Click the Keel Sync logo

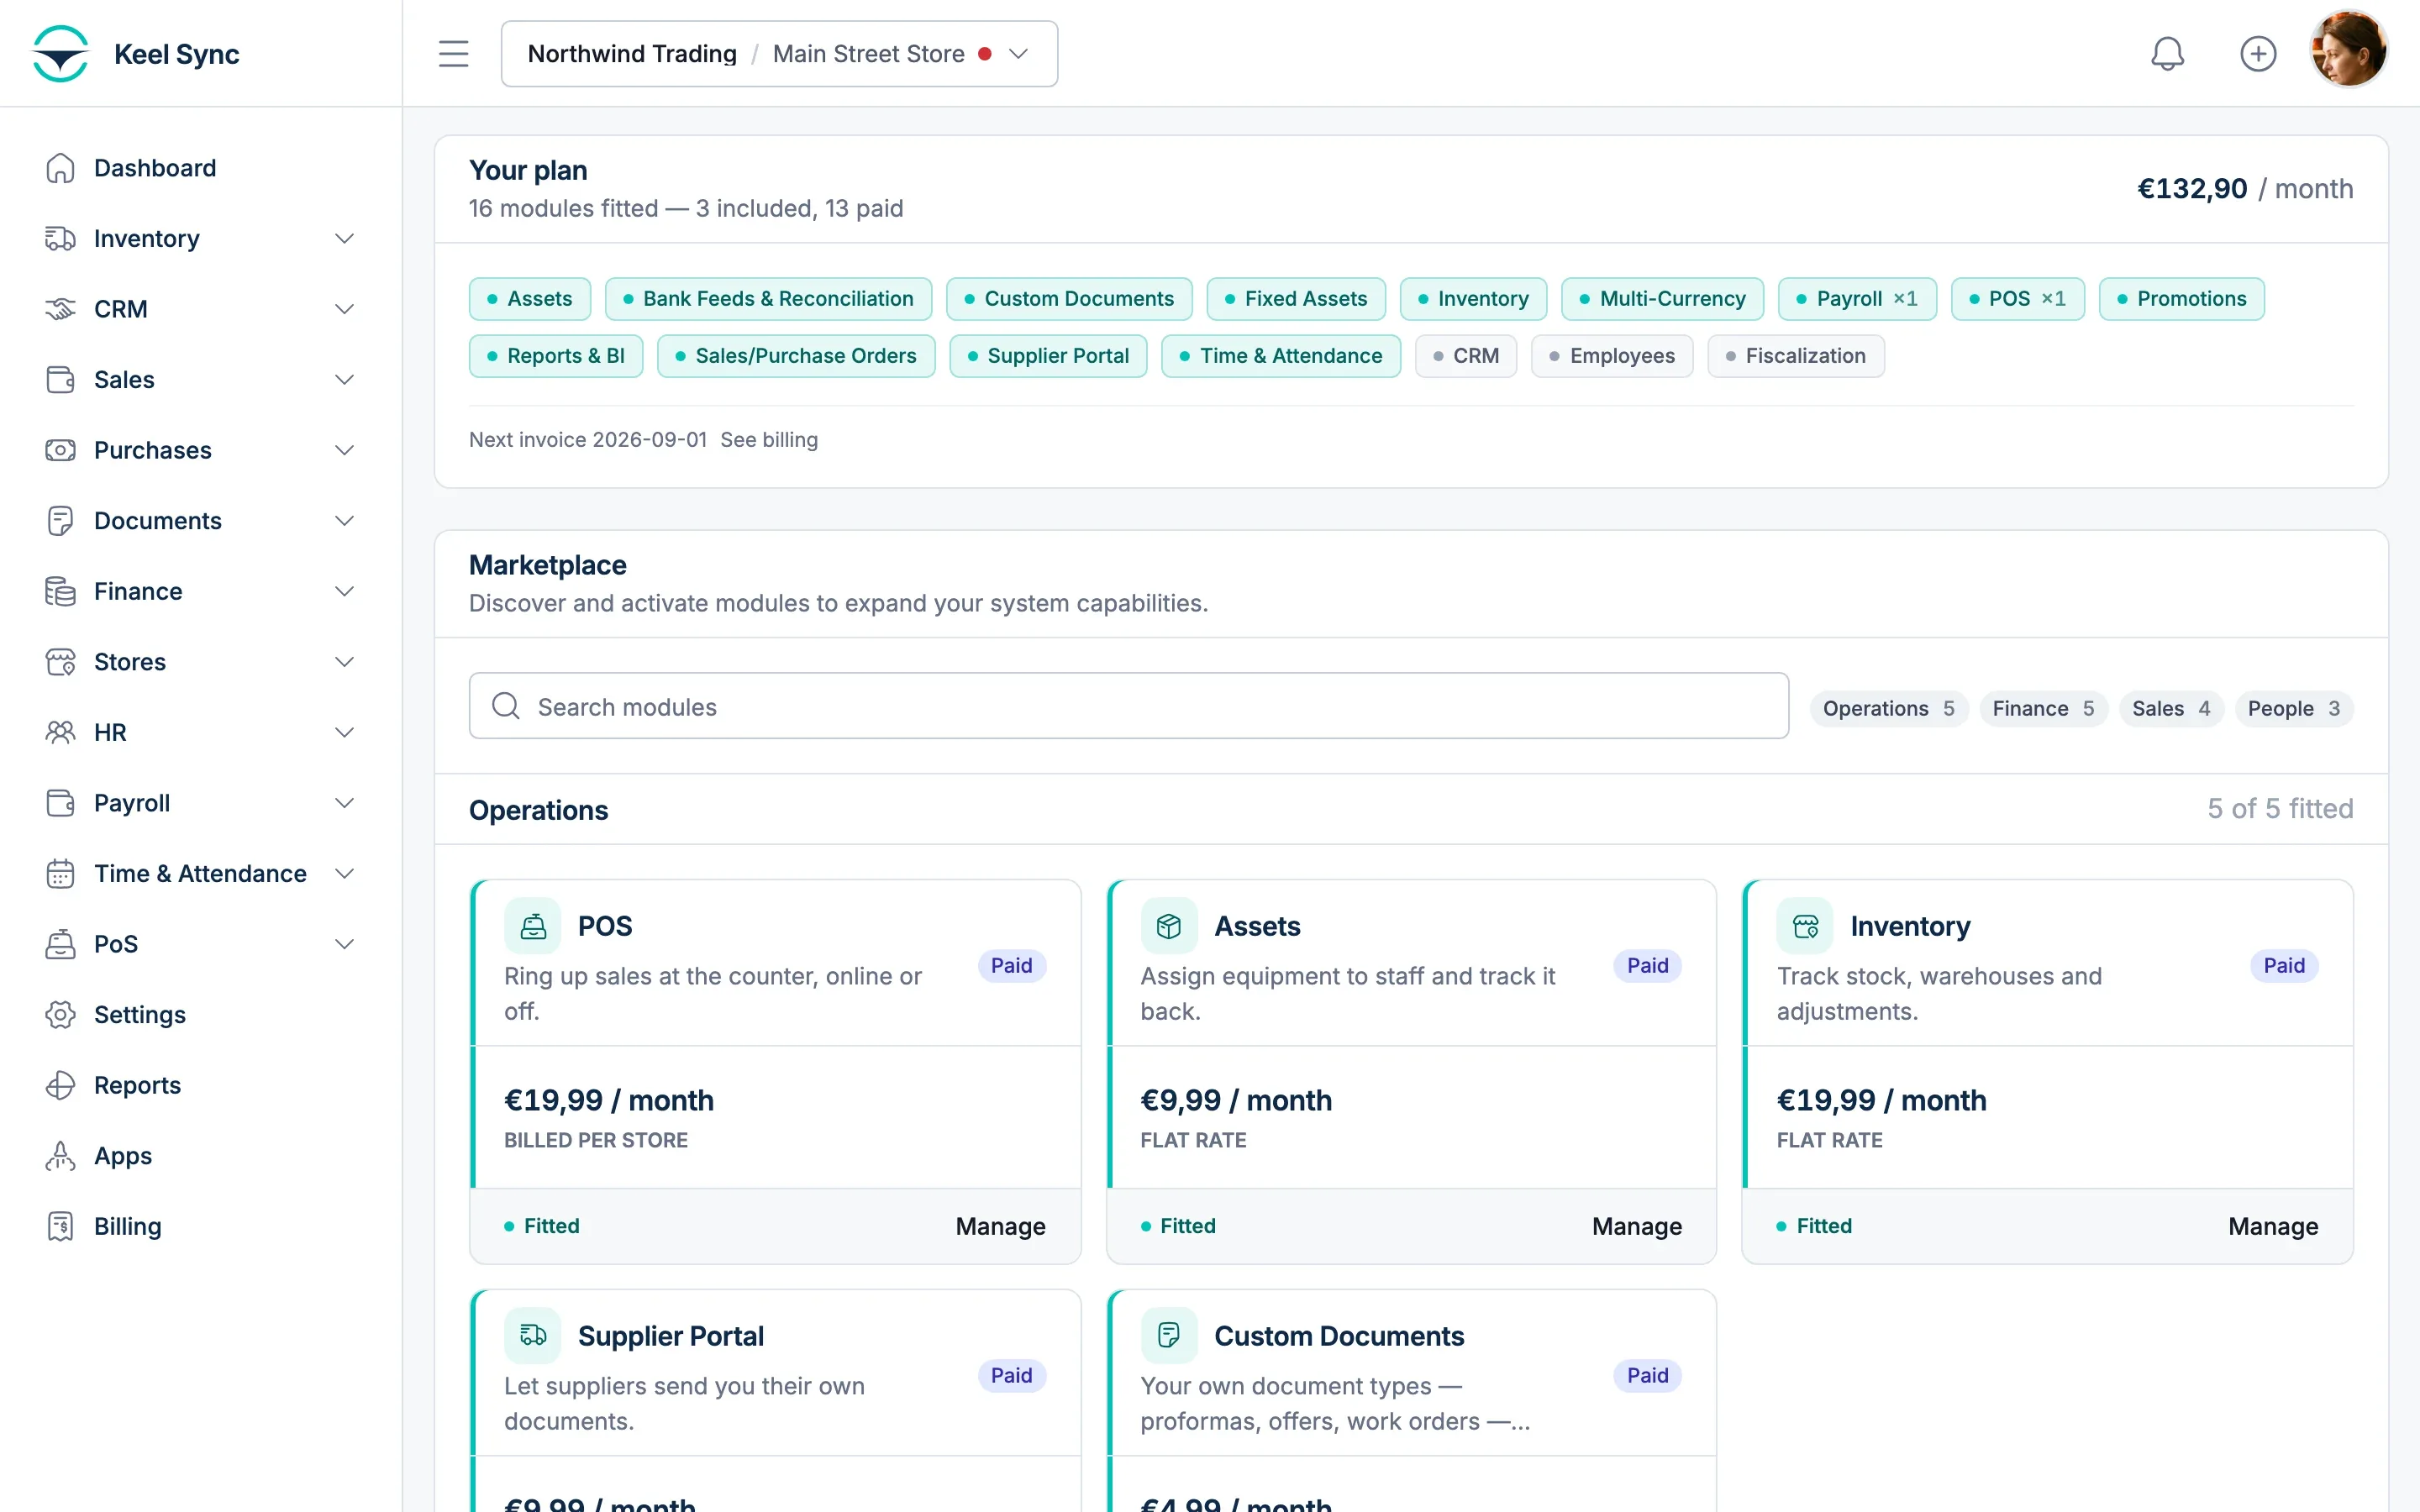click(x=60, y=54)
